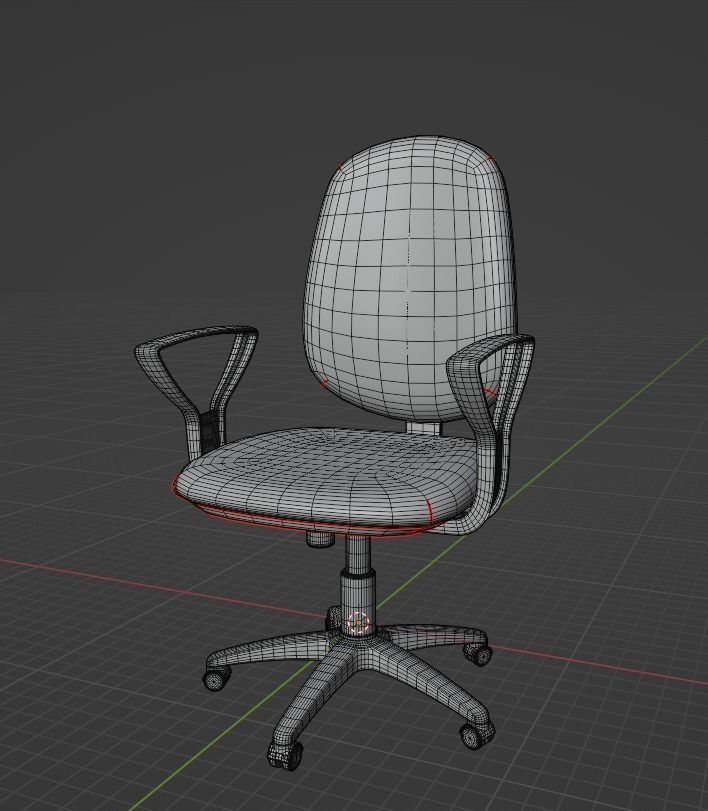This screenshot has width=708, height=811.
Task: Select the adjustment lever knob beneath the seat
Action: [319, 538]
